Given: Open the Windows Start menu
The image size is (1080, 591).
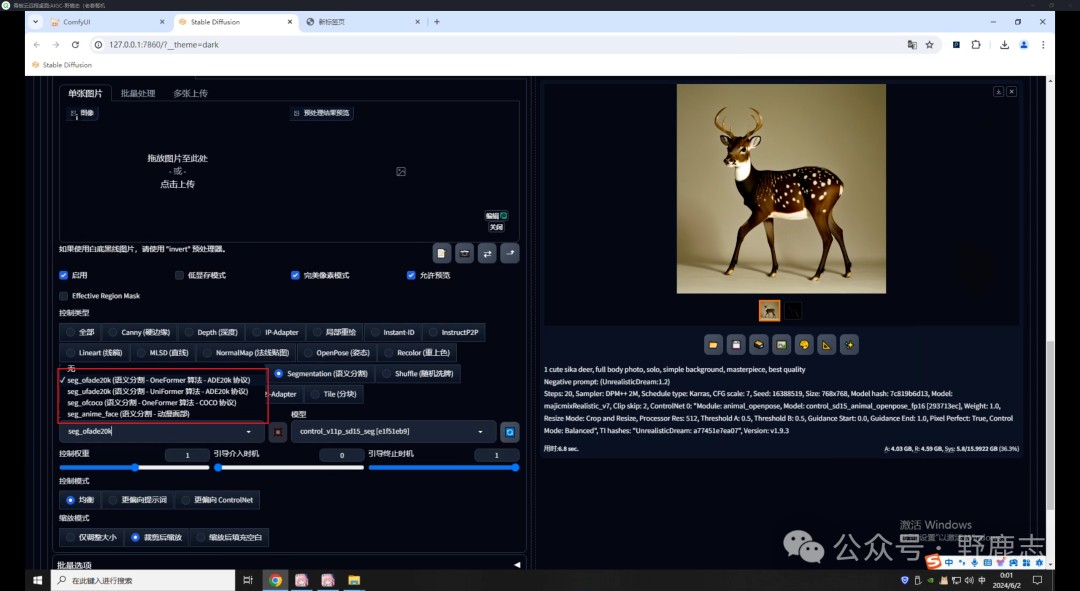Looking at the screenshot, I should pos(38,581).
